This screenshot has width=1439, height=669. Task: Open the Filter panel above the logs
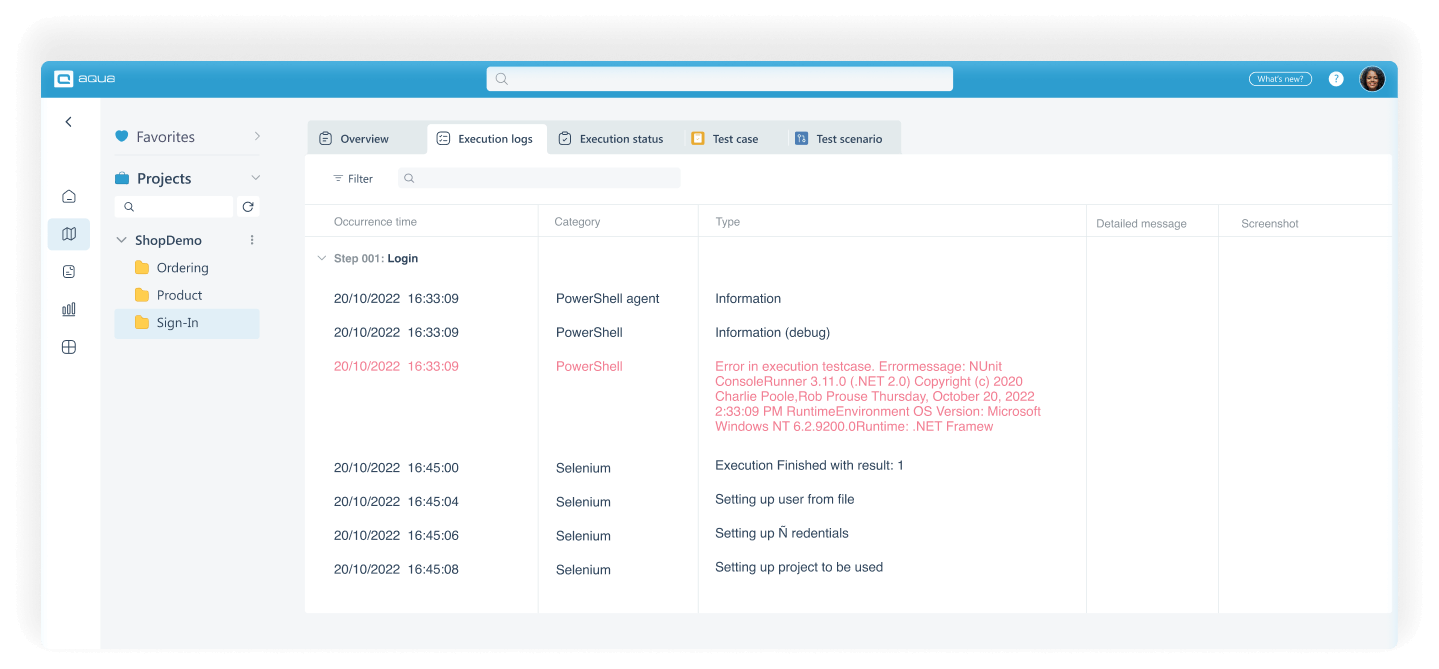pos(353,178)
